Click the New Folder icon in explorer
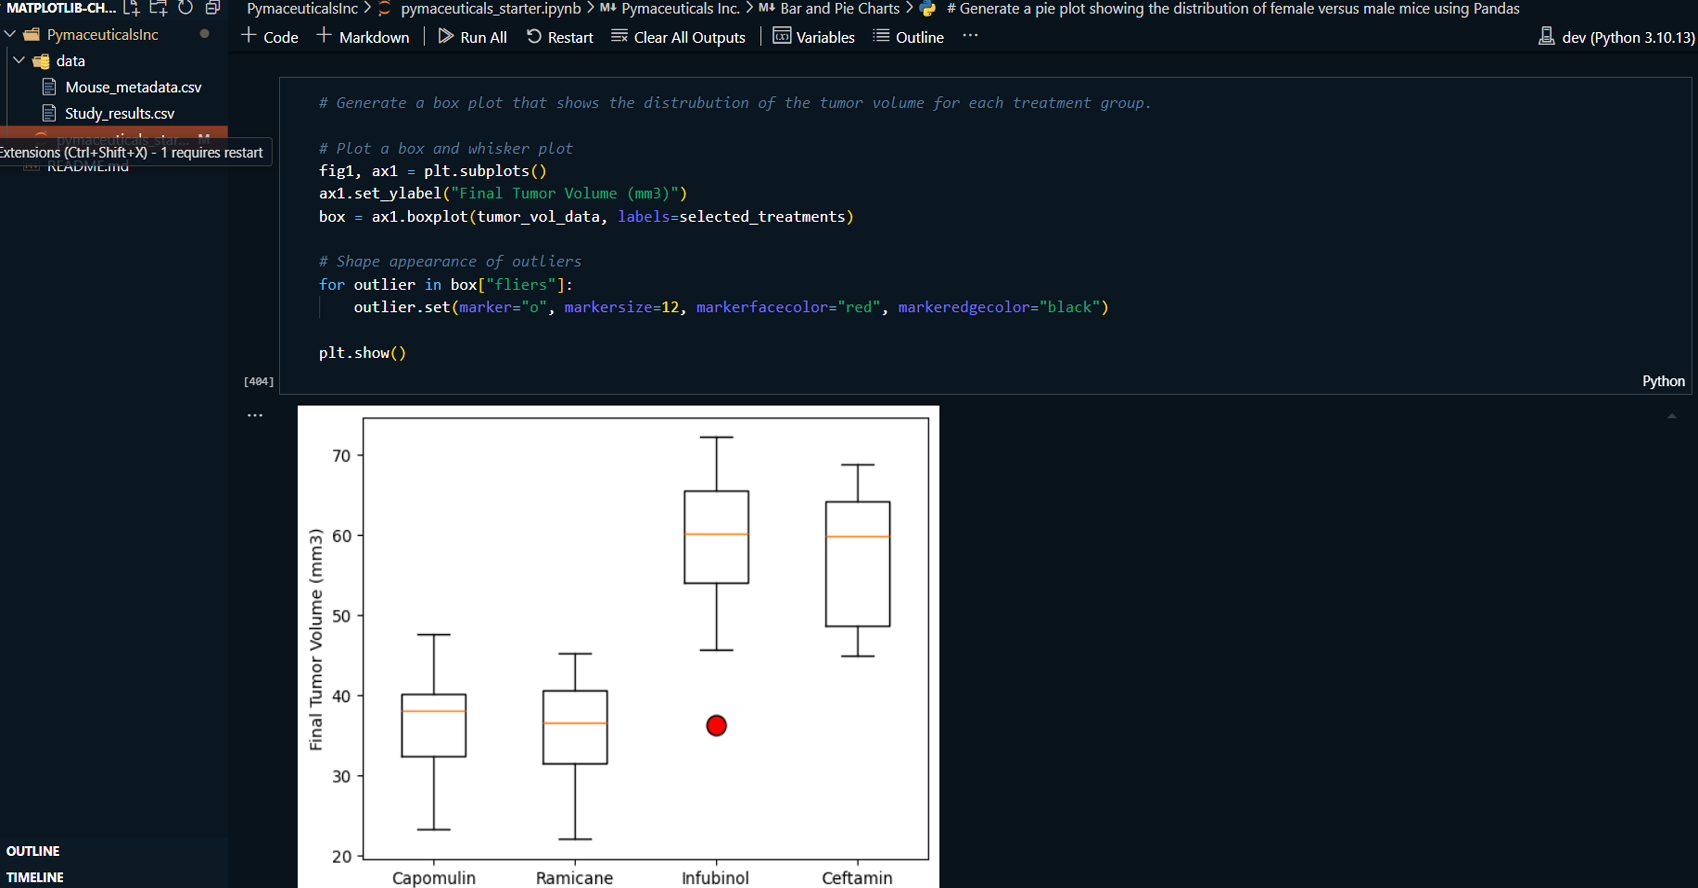The width and height of the screenshot is (1698, 888). click(x=158, y=8)
